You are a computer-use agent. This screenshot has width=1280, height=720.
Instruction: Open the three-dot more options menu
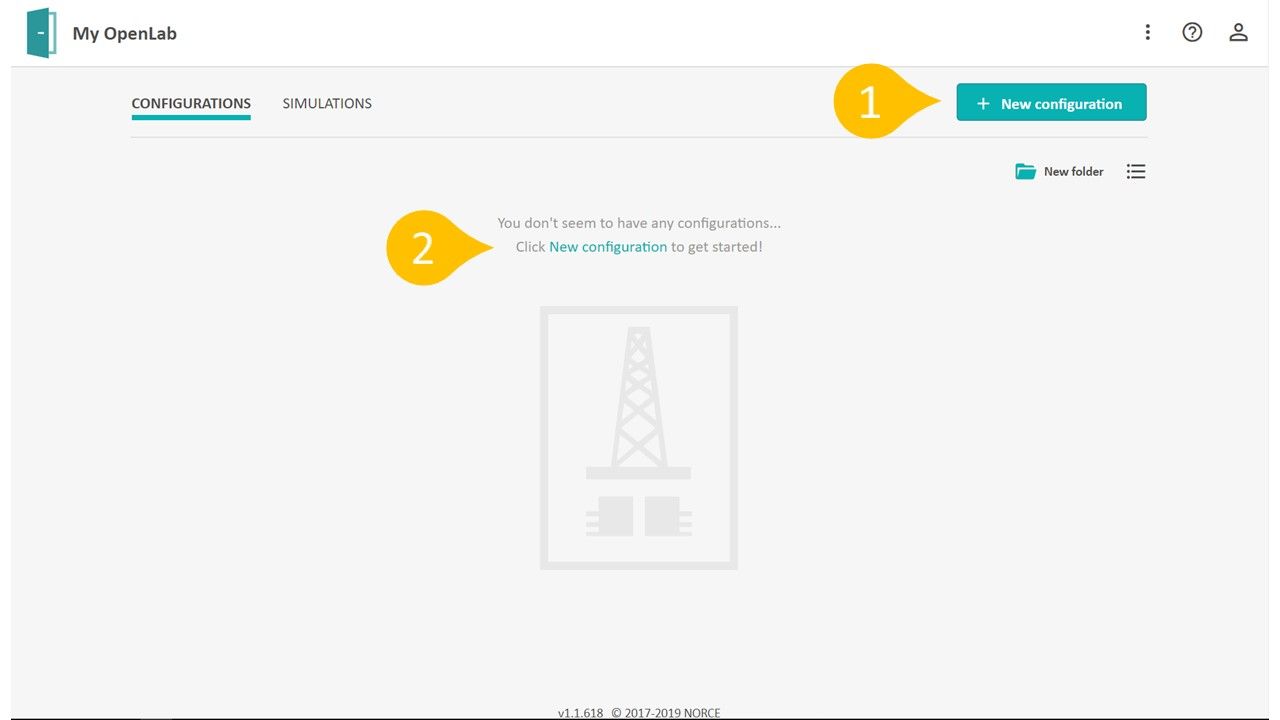coord(1147,32)
